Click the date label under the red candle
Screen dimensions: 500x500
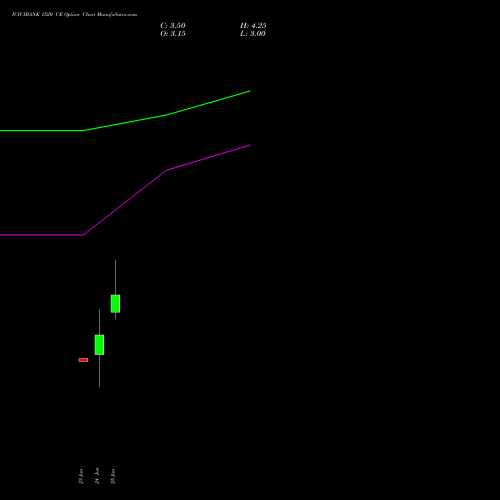pyautogui.click(x=81, y=476)
